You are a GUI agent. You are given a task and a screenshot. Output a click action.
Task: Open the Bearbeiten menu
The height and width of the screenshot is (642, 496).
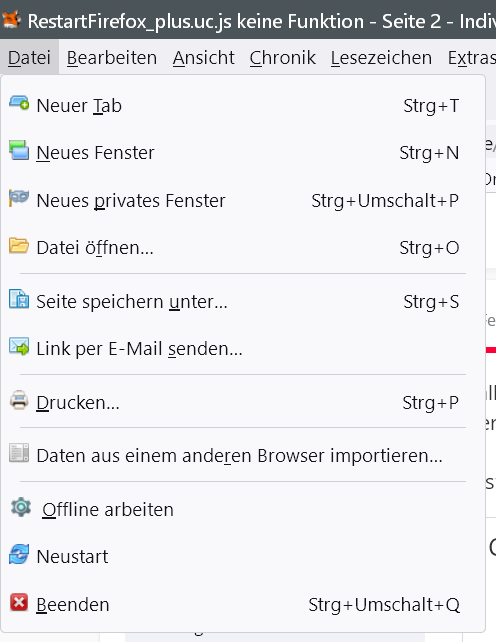(x=112, y=58)
